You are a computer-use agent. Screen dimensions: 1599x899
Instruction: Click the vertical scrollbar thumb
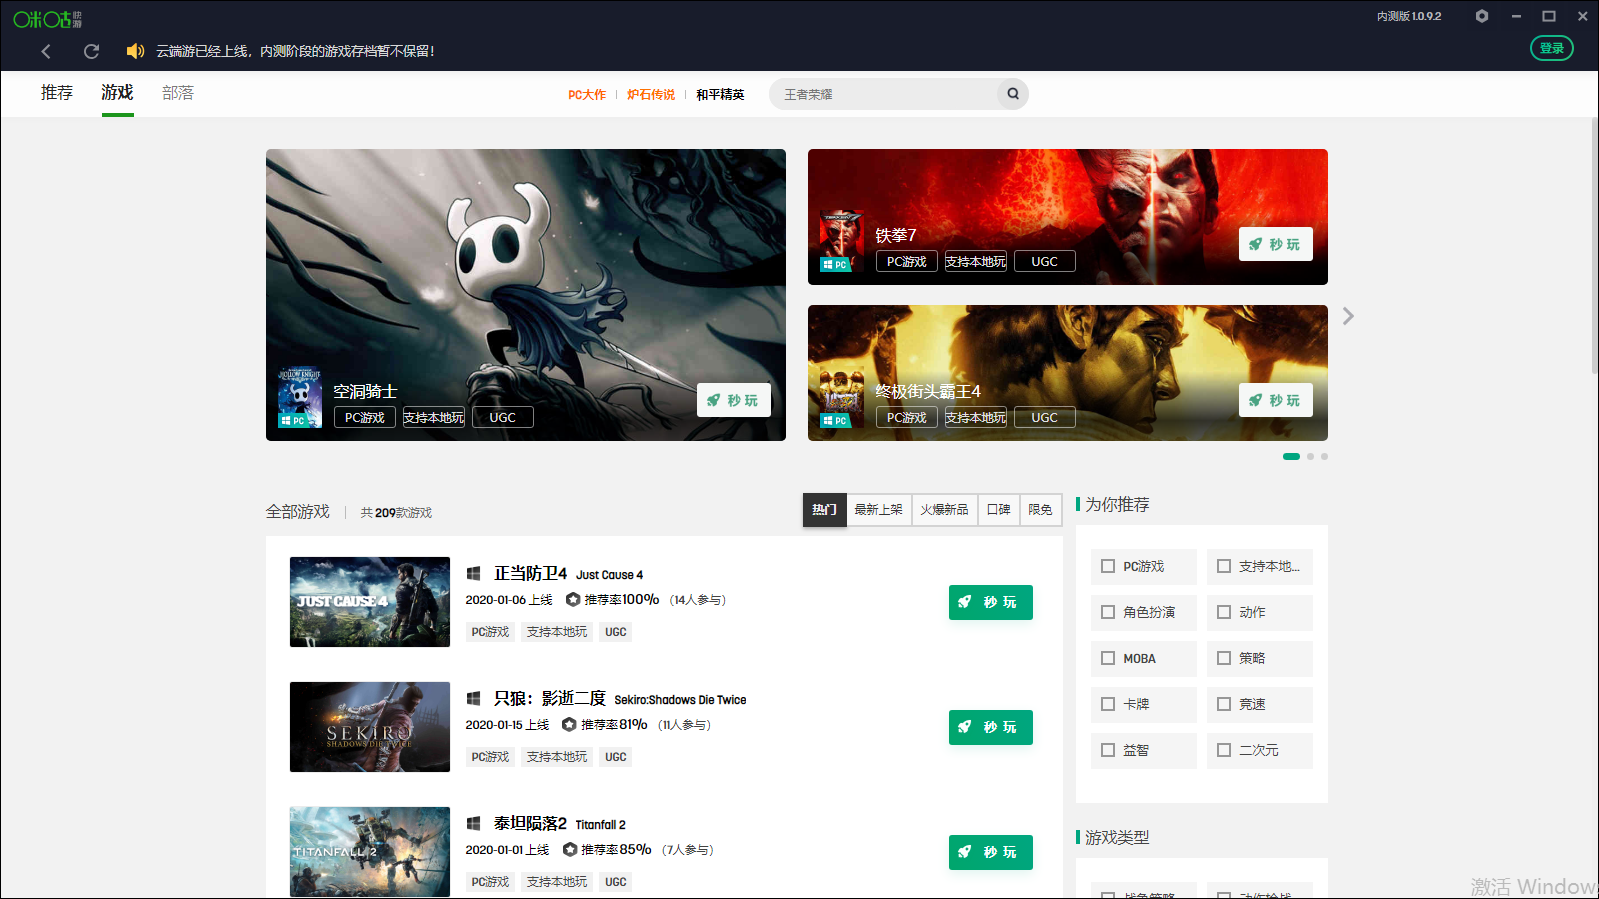[x=1594, y=245]
